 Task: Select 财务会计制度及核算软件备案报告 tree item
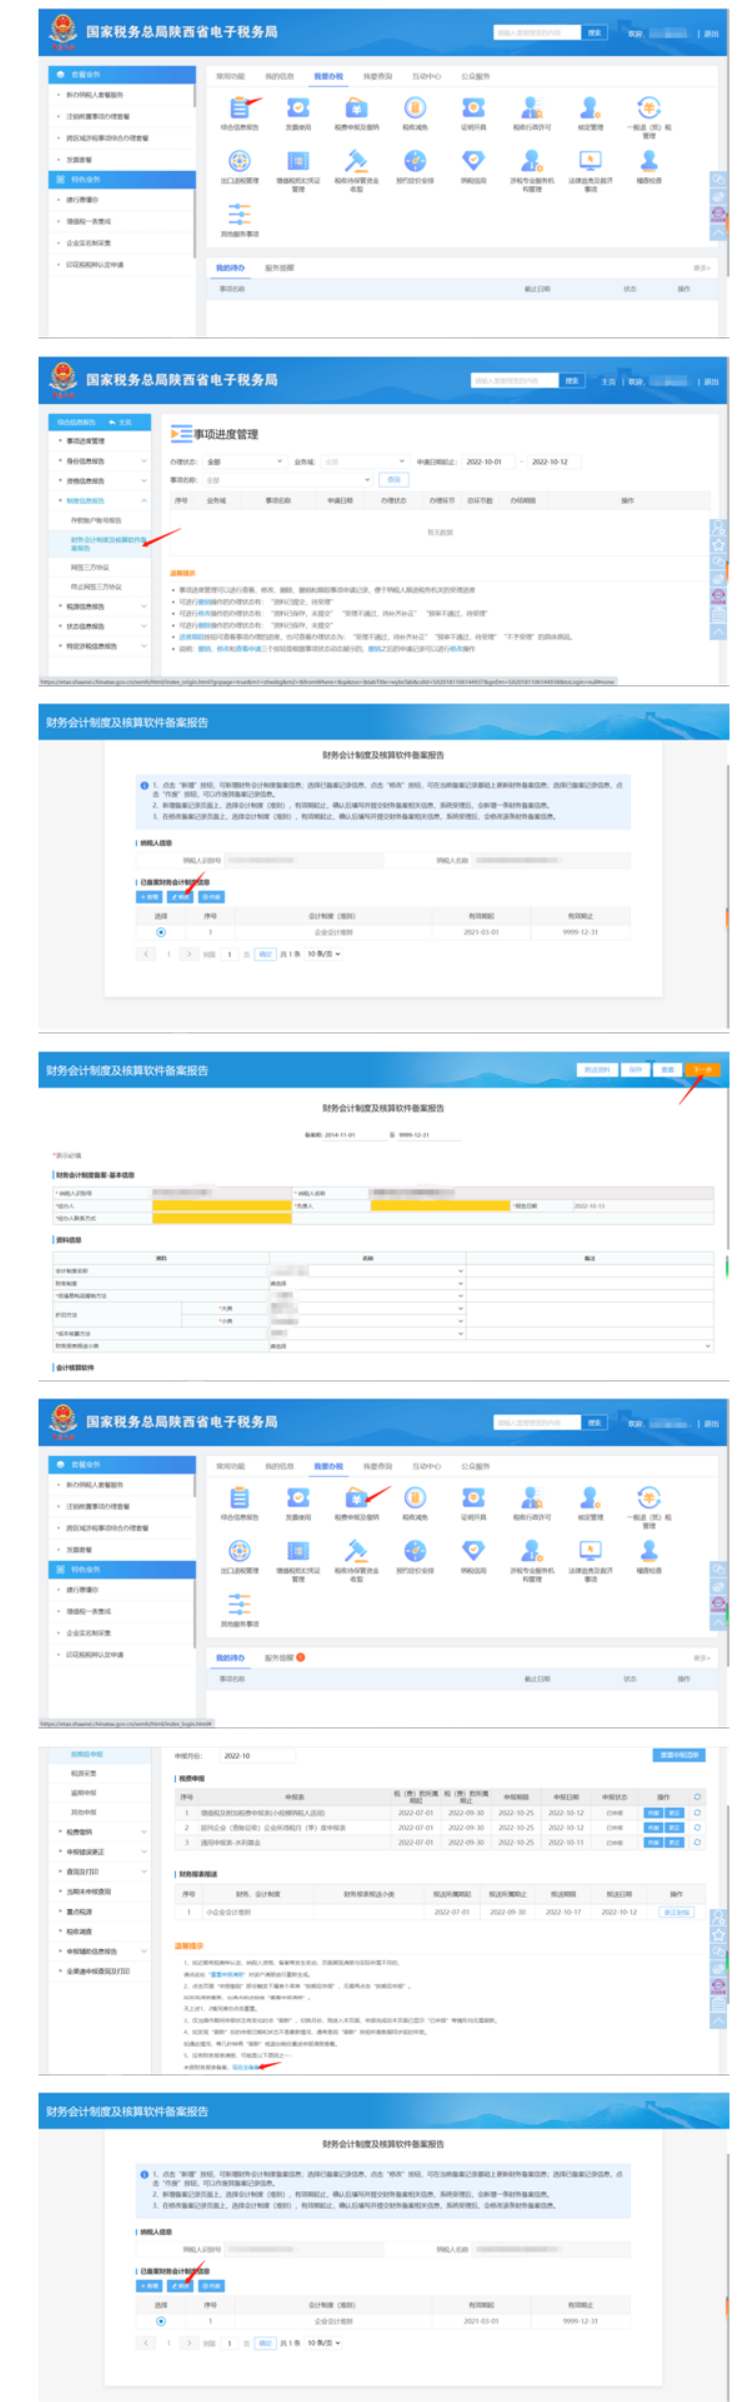pyautogui.click(x=108, y=544)
